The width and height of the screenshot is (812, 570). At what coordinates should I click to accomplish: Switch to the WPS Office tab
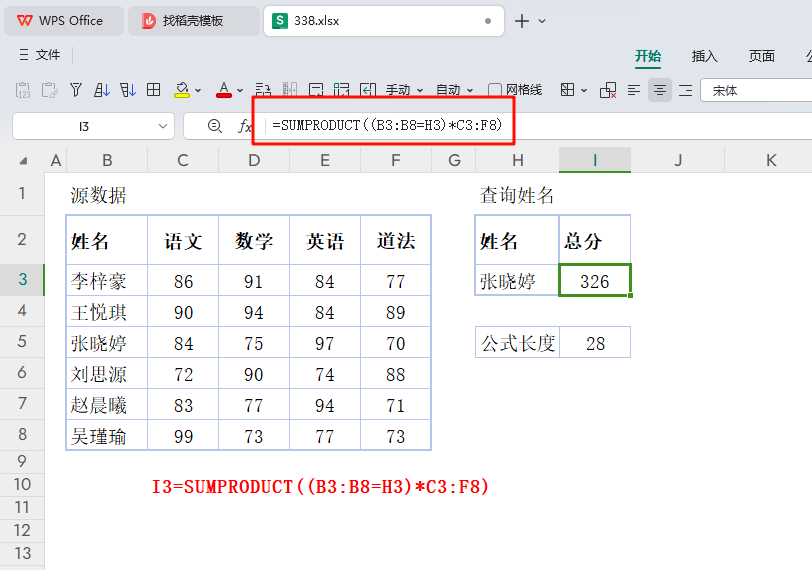pyautogui.click(x=64, y=21)
